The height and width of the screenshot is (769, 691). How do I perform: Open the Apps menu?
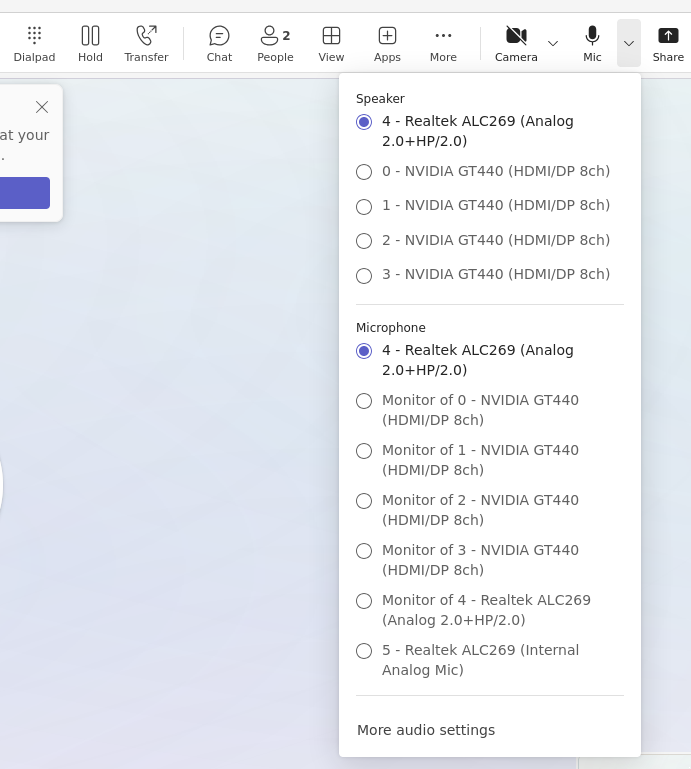coord(387,44)
